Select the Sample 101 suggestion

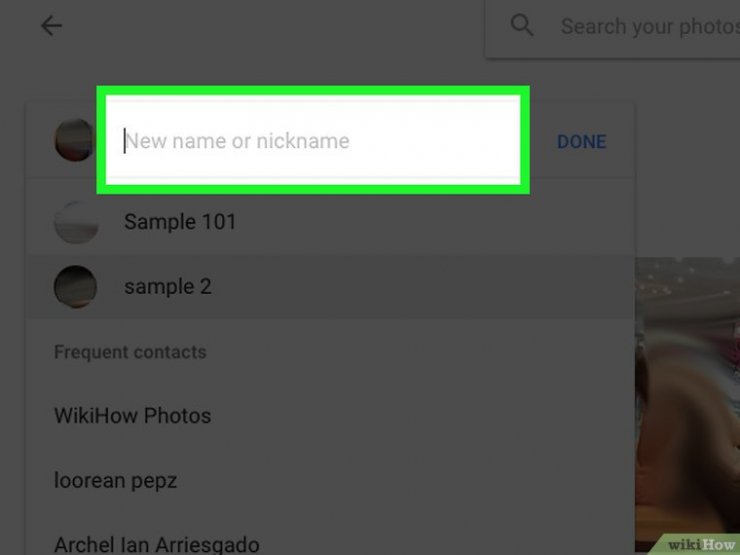330,222
